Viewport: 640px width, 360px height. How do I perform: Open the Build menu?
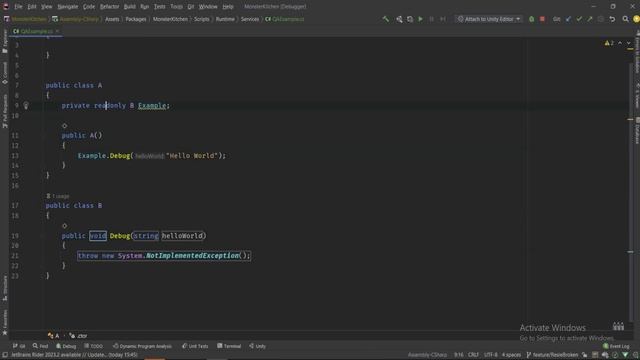[130, 7]
